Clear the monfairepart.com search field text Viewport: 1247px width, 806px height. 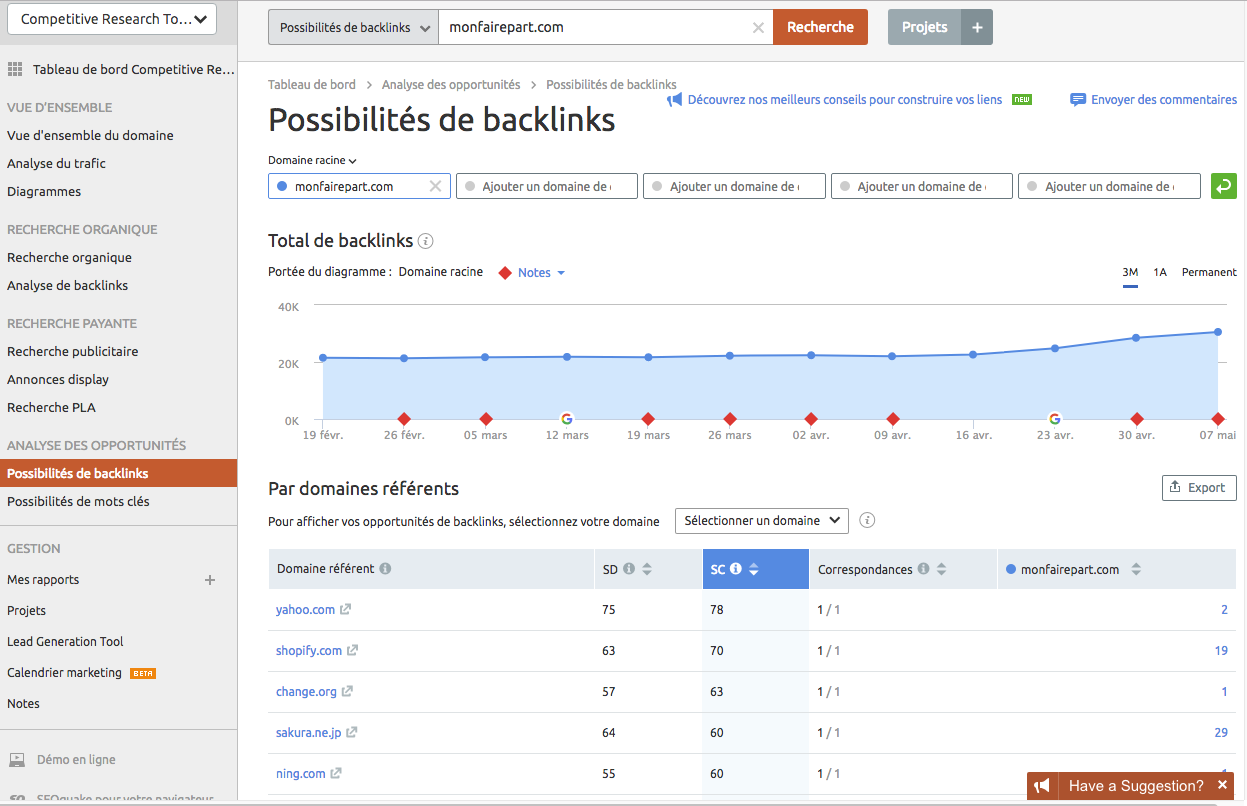[758, 28]
